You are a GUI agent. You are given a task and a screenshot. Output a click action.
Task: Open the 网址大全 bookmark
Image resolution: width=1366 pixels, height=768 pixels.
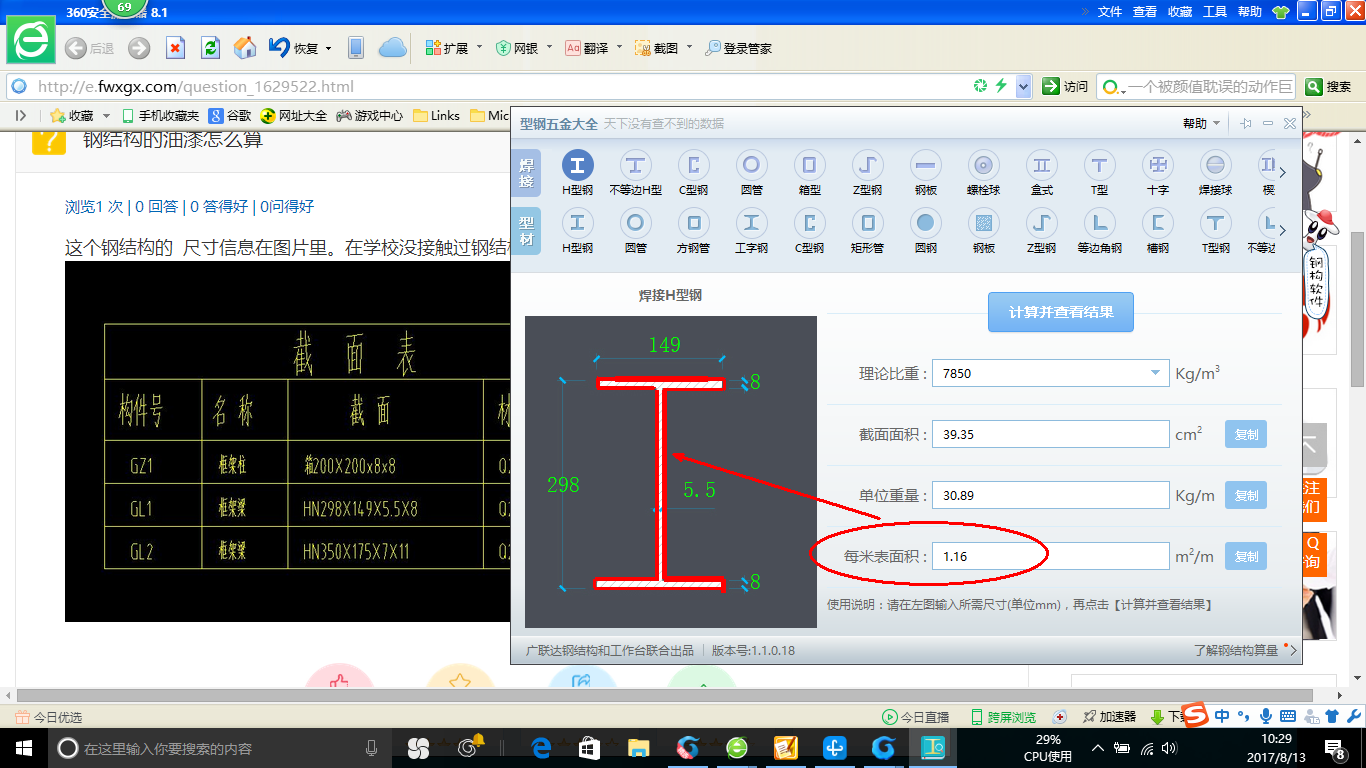pyautogui.click(x=294, y=116)
